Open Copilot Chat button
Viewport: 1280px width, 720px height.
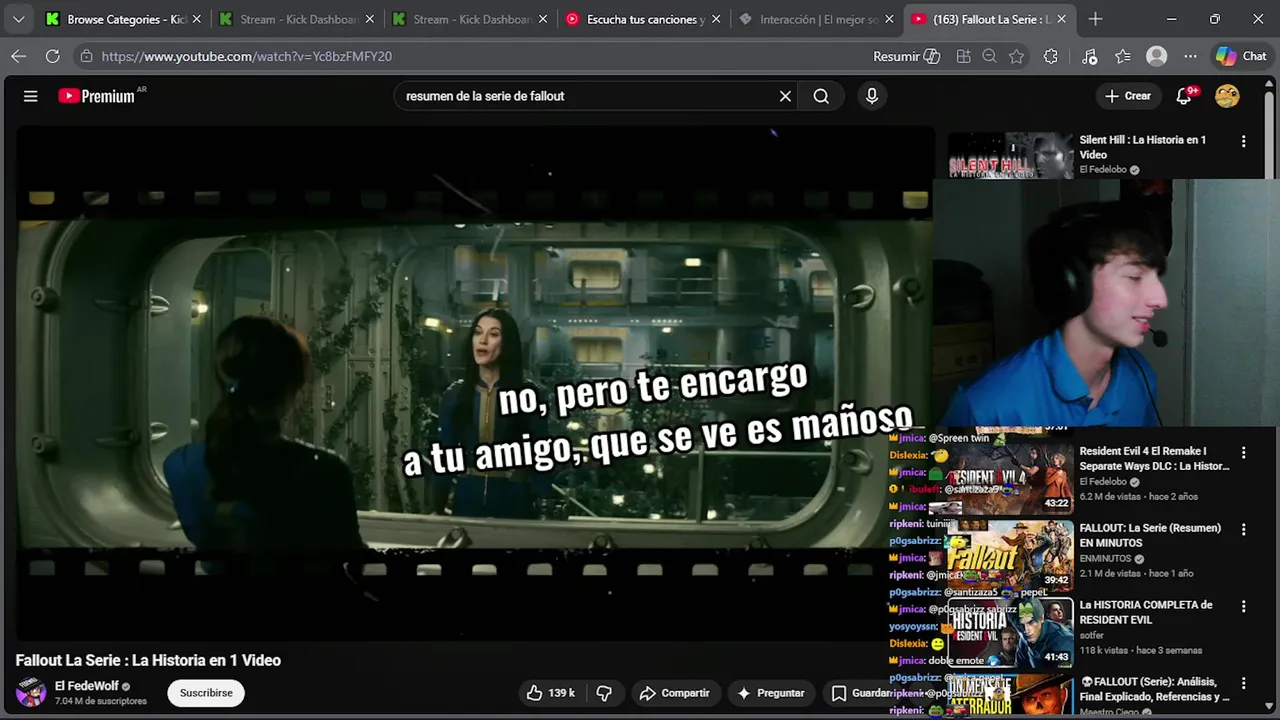click(1241, 56)
